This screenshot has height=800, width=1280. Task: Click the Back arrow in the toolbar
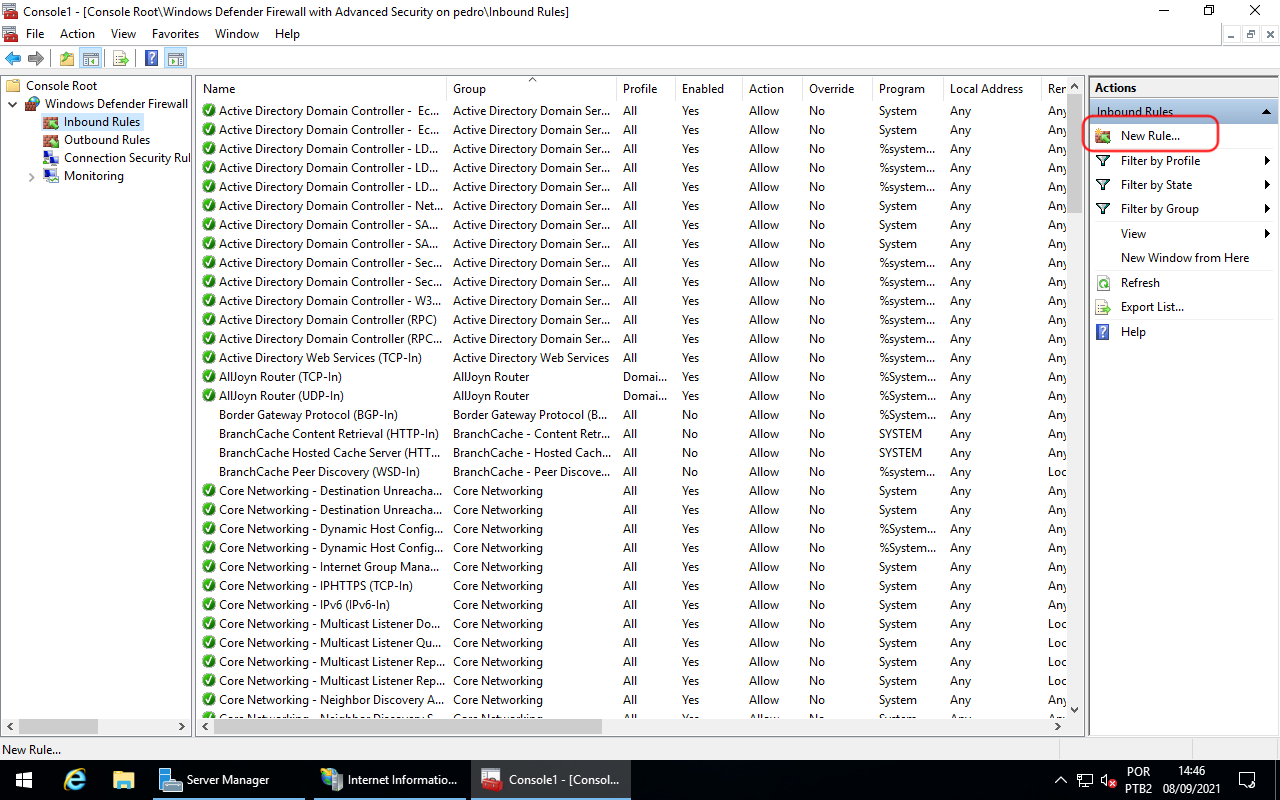(13, 59)
